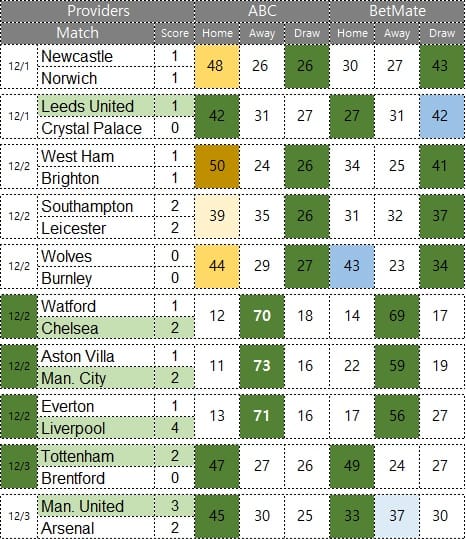Viewport: 466px width, 539px height.
Task: Click the yellow 48 ABC Home cell
Action: pos(217,67)
